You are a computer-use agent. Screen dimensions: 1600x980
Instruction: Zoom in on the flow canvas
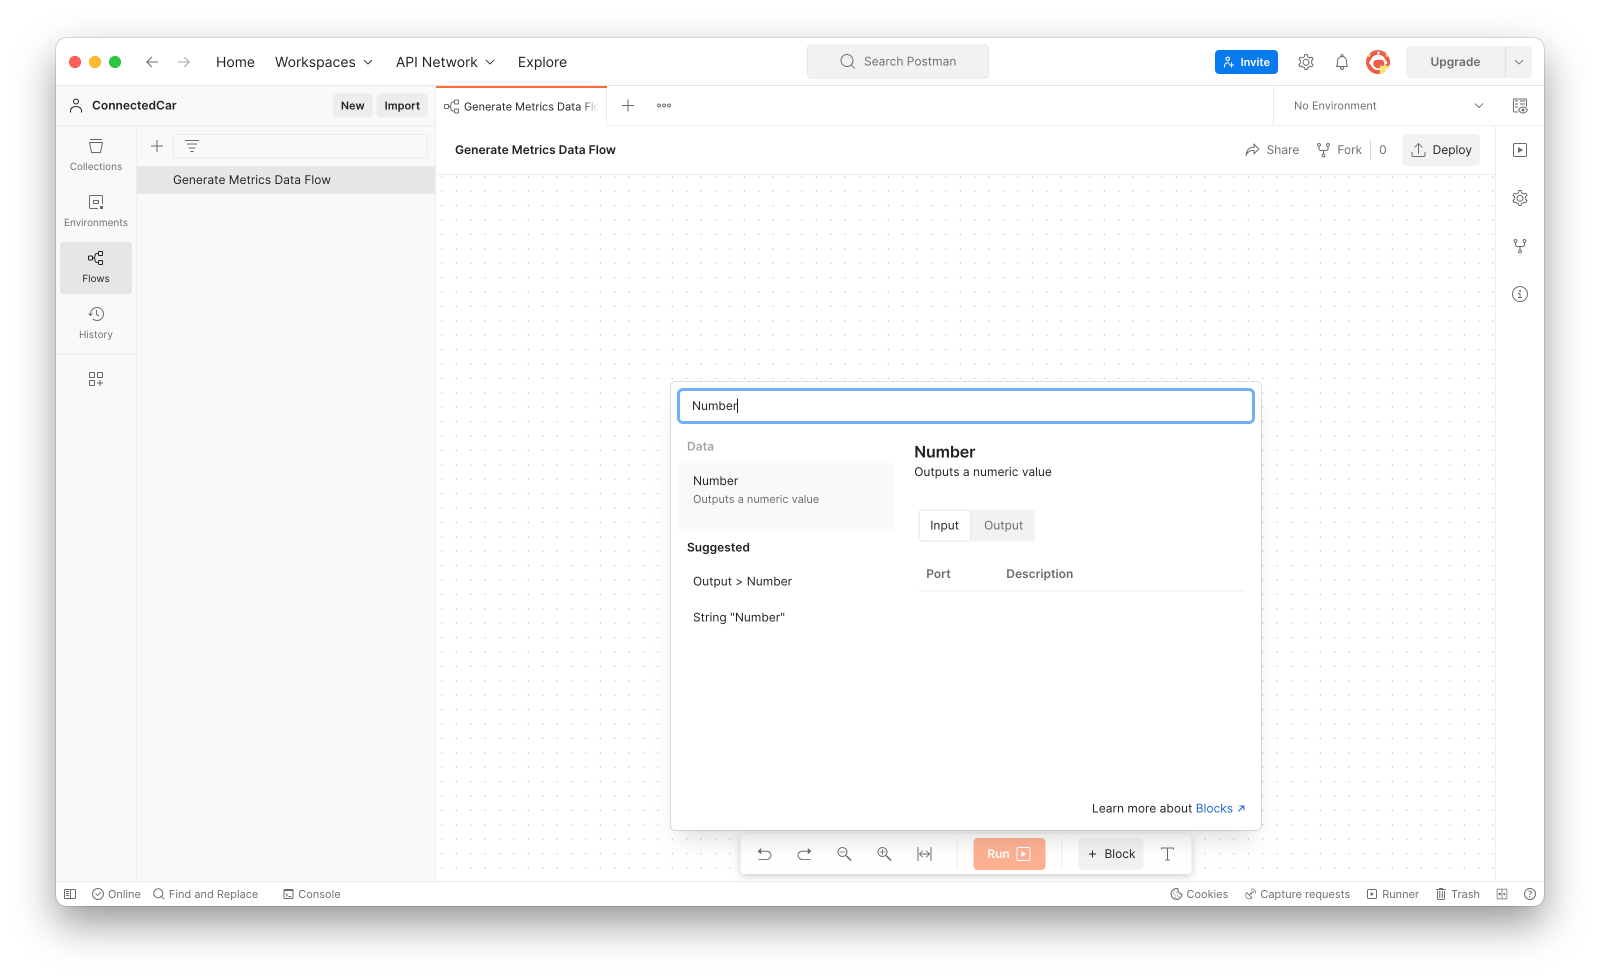pos(885,854)
